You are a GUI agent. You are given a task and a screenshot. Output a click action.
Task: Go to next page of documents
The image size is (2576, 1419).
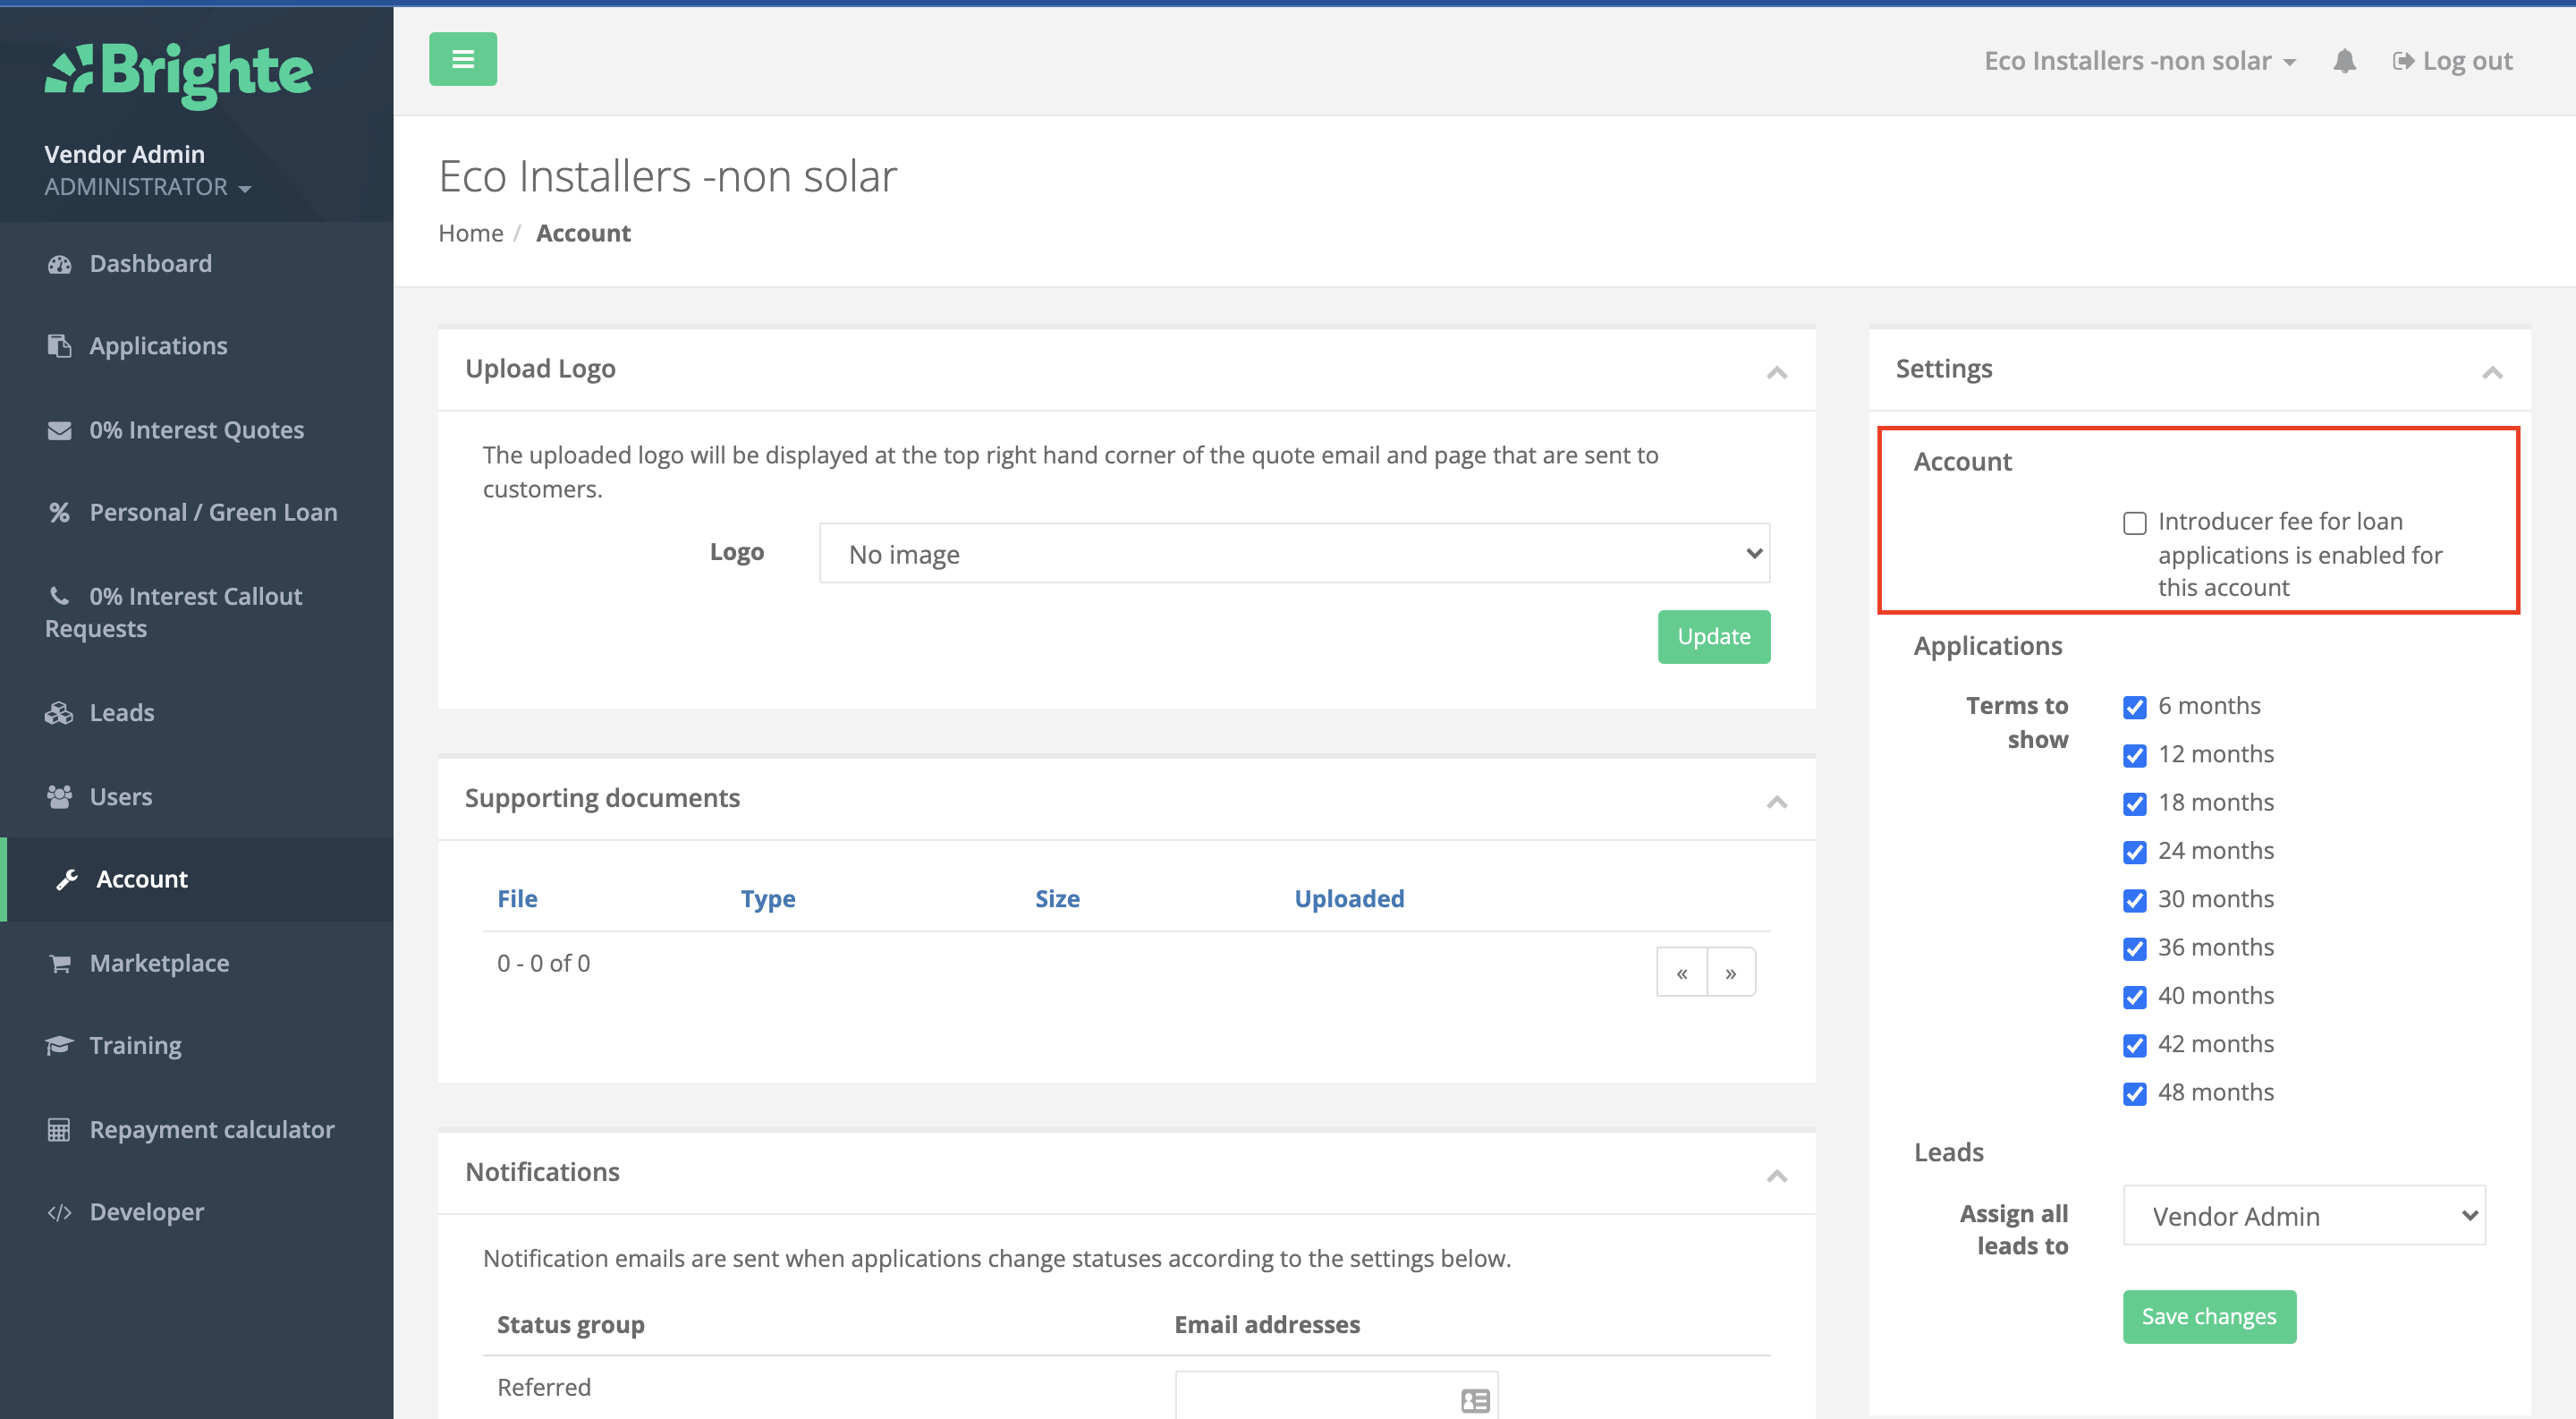click(x=1731, y=972)
